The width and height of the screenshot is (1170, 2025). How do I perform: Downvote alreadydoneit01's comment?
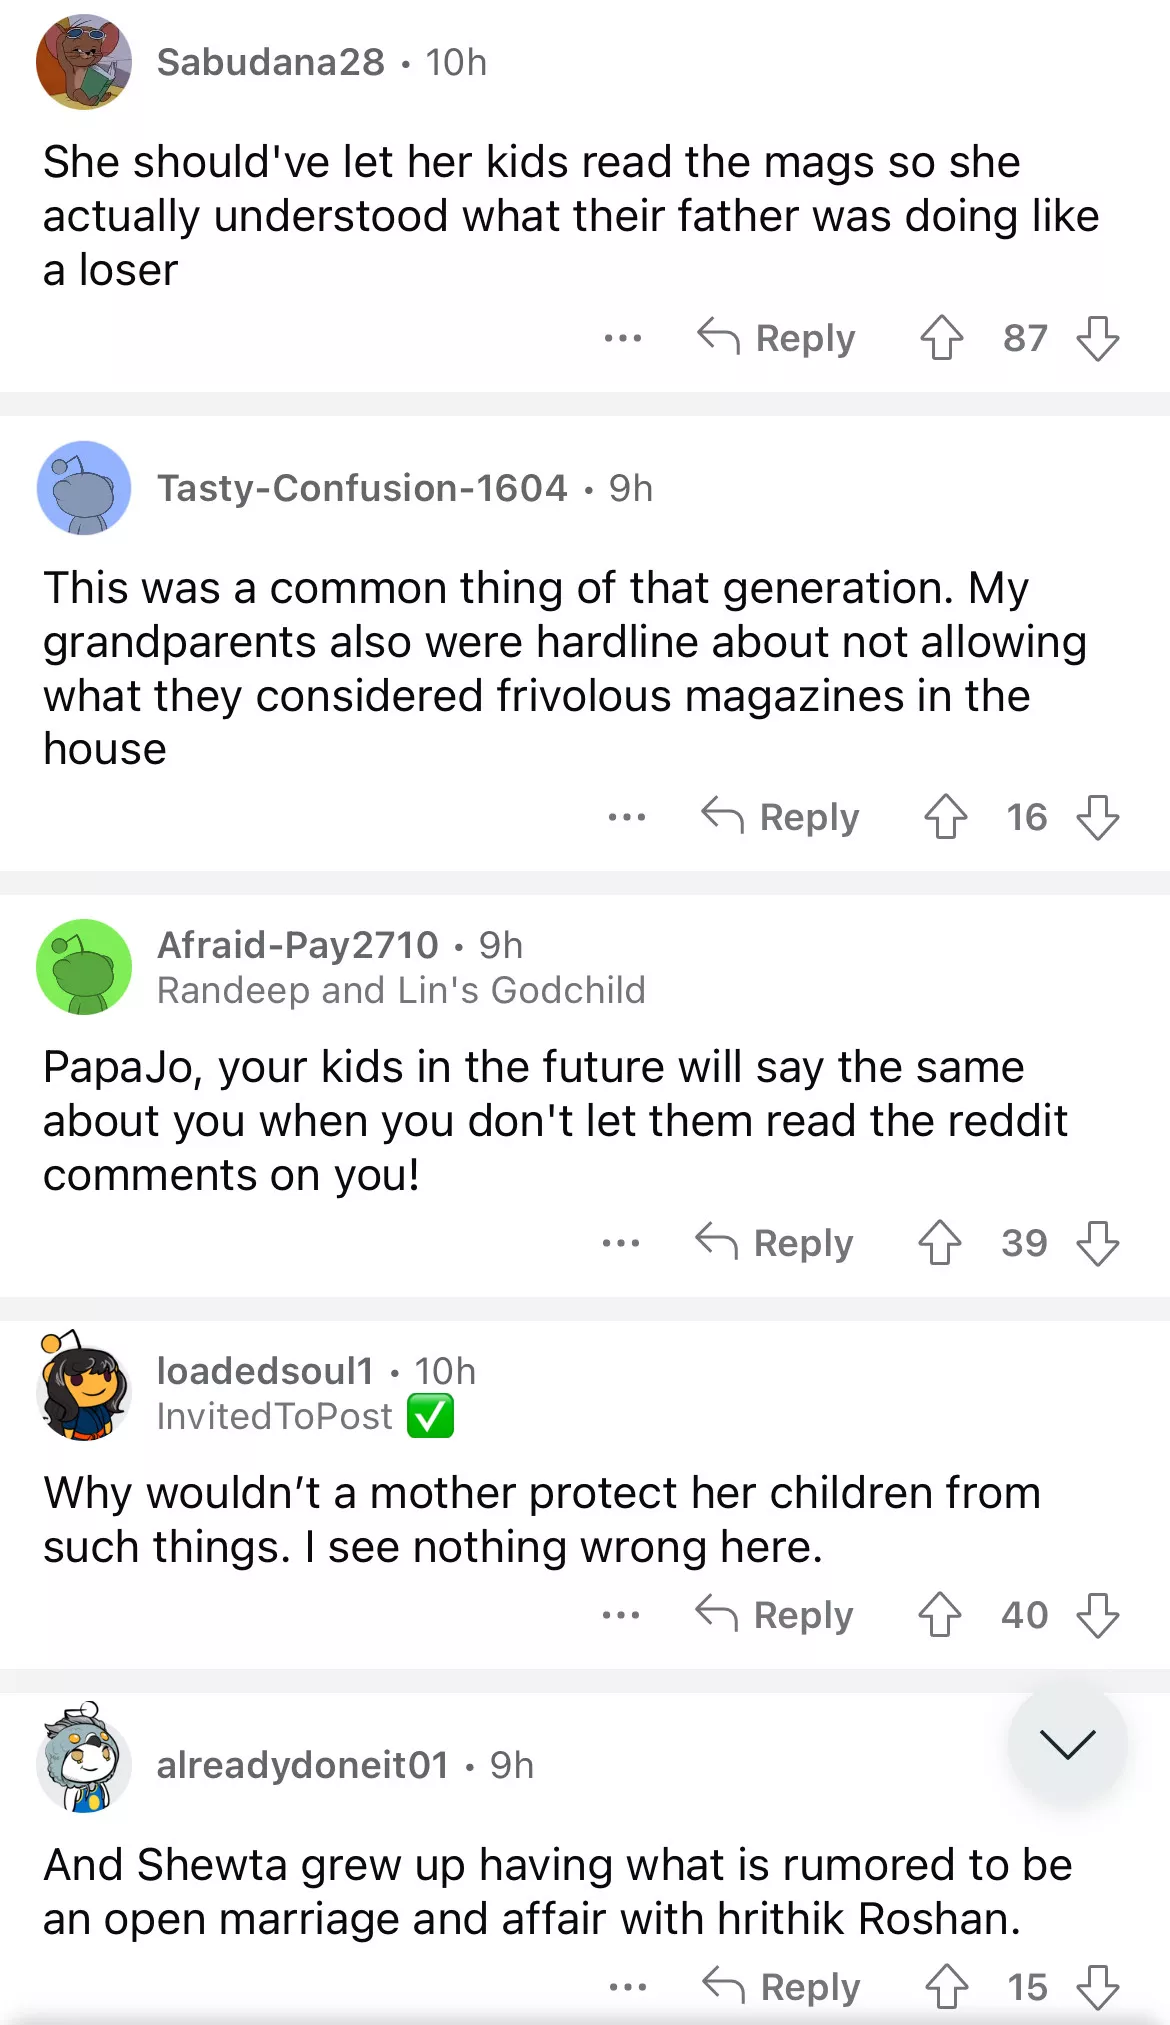pyautogui.click(x=1097, y=1987)
